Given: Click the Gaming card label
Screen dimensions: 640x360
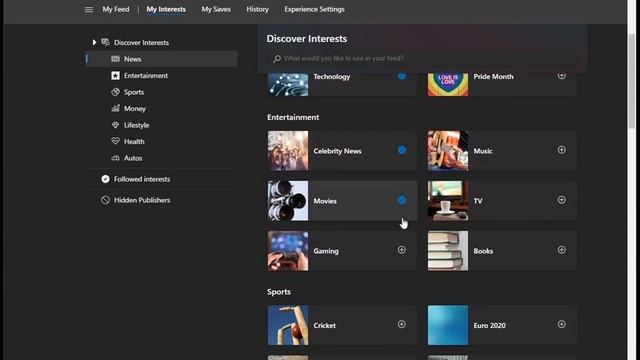Looking at the screenshot, I should pyautogui.click(x=326, y=251).
